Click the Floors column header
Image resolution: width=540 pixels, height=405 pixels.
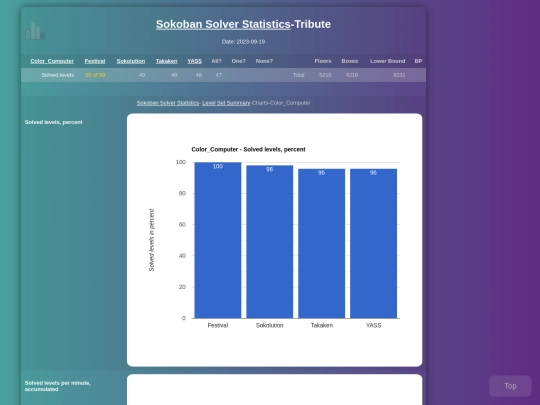coord(323,61)
